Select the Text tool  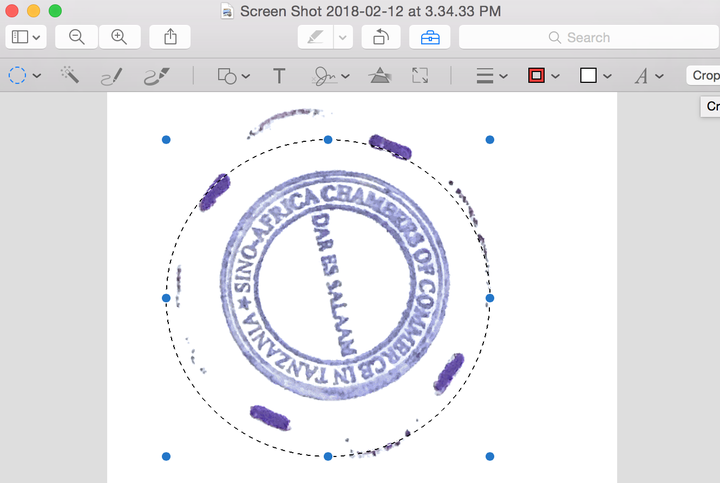tap(279, 76)
